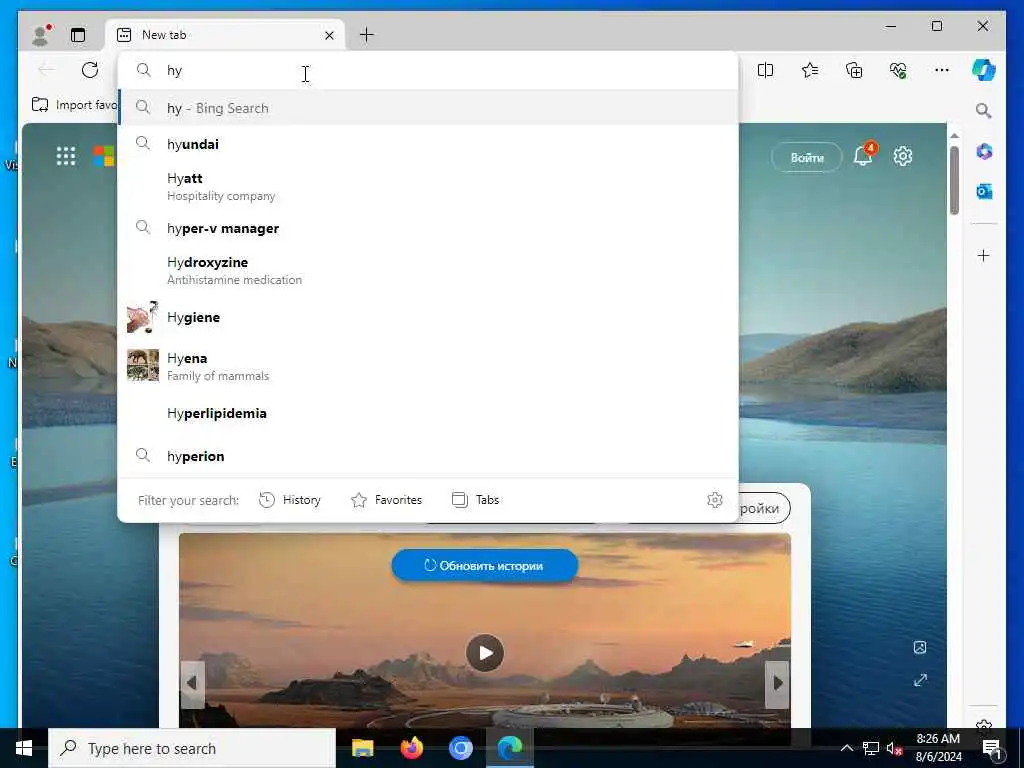Play the featured story video

pyautogui.click(x=485, y=652)
